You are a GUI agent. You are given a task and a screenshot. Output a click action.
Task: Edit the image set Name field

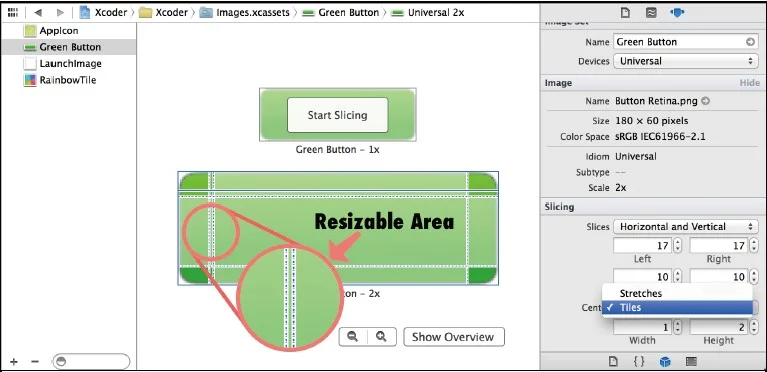[x=686, y=42]
